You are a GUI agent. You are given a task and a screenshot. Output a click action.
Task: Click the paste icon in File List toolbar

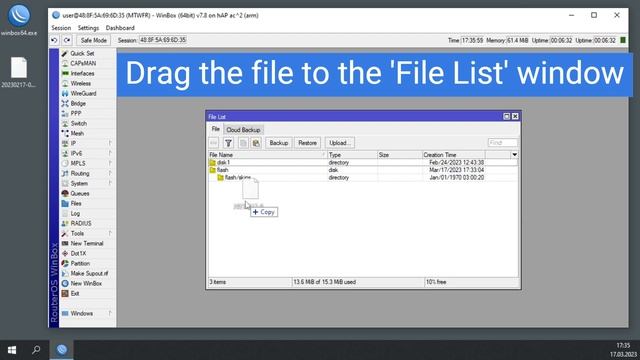(x=256, y=143)
